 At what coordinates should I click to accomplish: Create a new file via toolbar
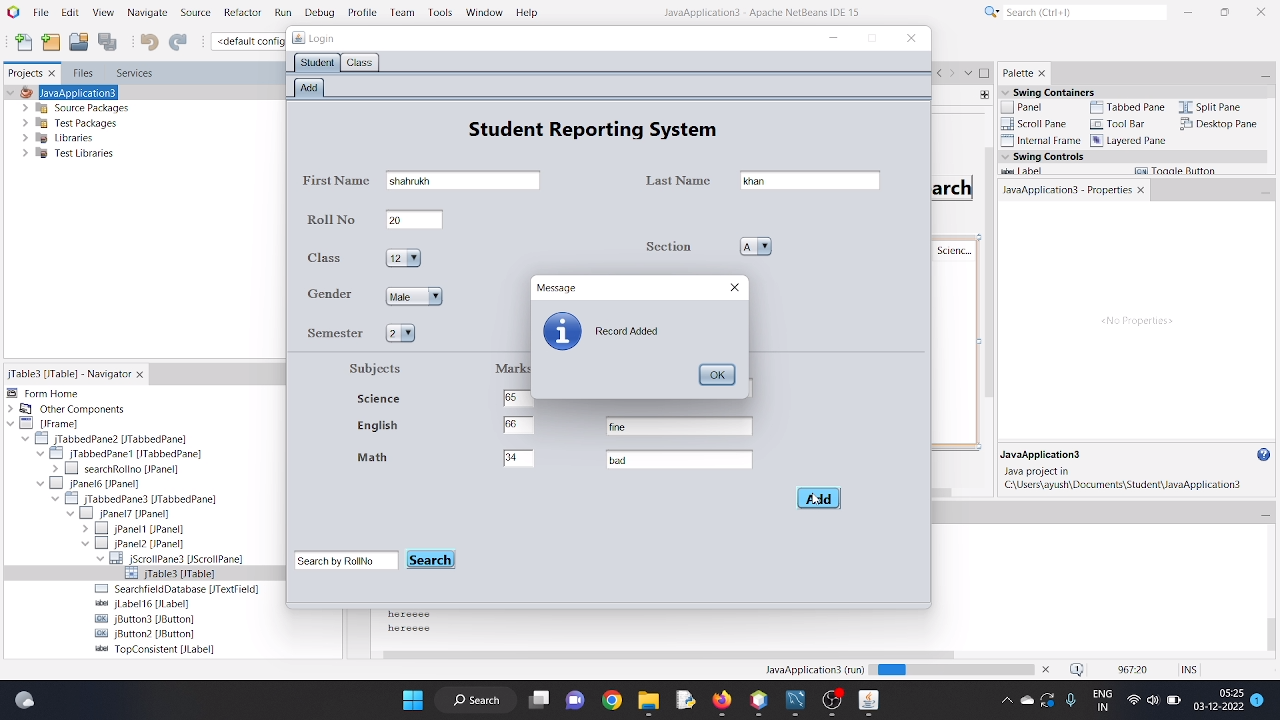[x=22, y=42]
